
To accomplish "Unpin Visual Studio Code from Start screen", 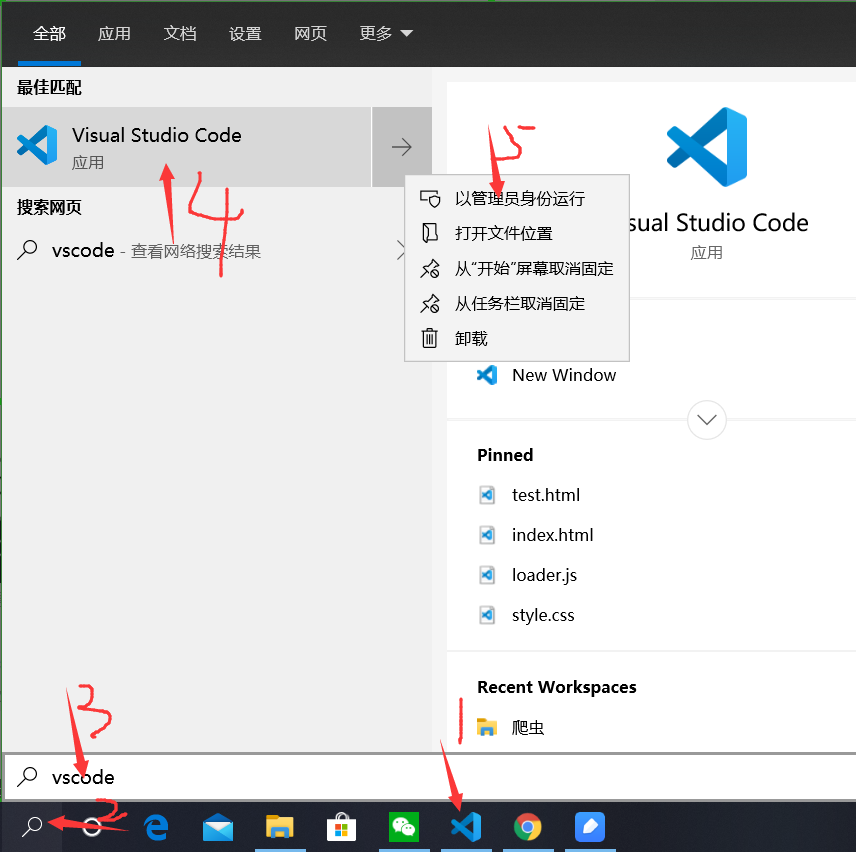I will 520,268.
